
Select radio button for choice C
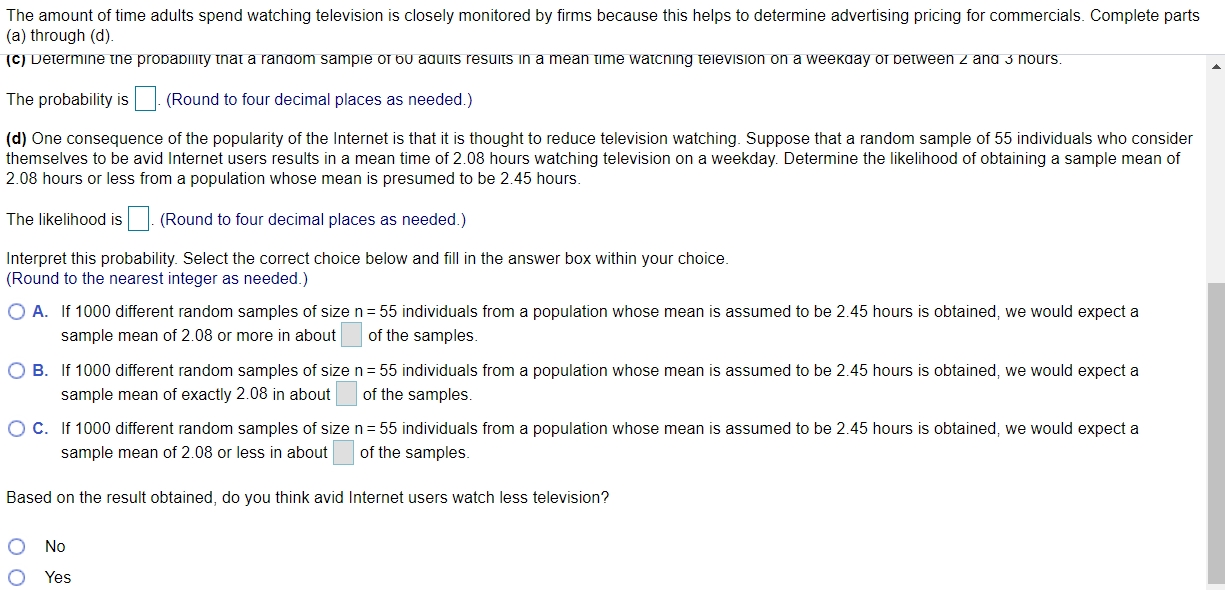click(16, 428)
